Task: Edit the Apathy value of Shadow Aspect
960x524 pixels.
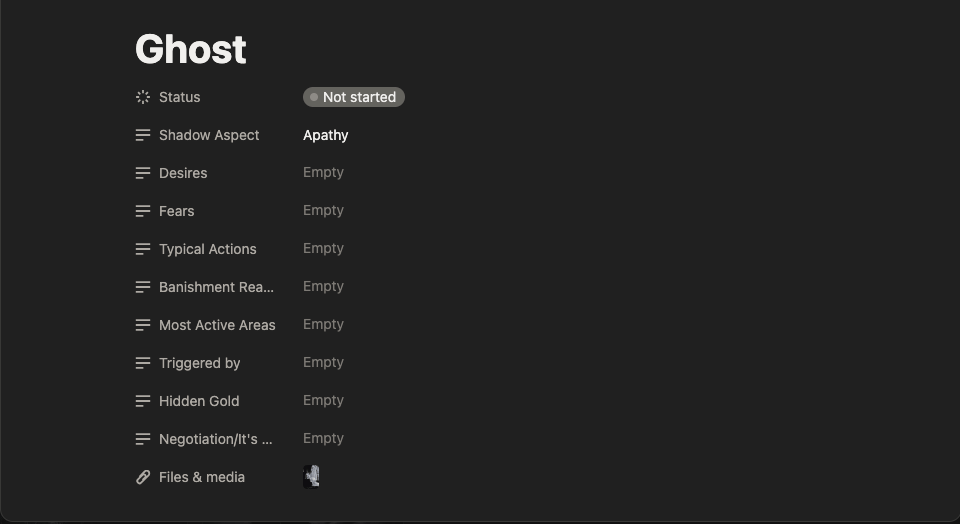Action: tap(326, 135)
